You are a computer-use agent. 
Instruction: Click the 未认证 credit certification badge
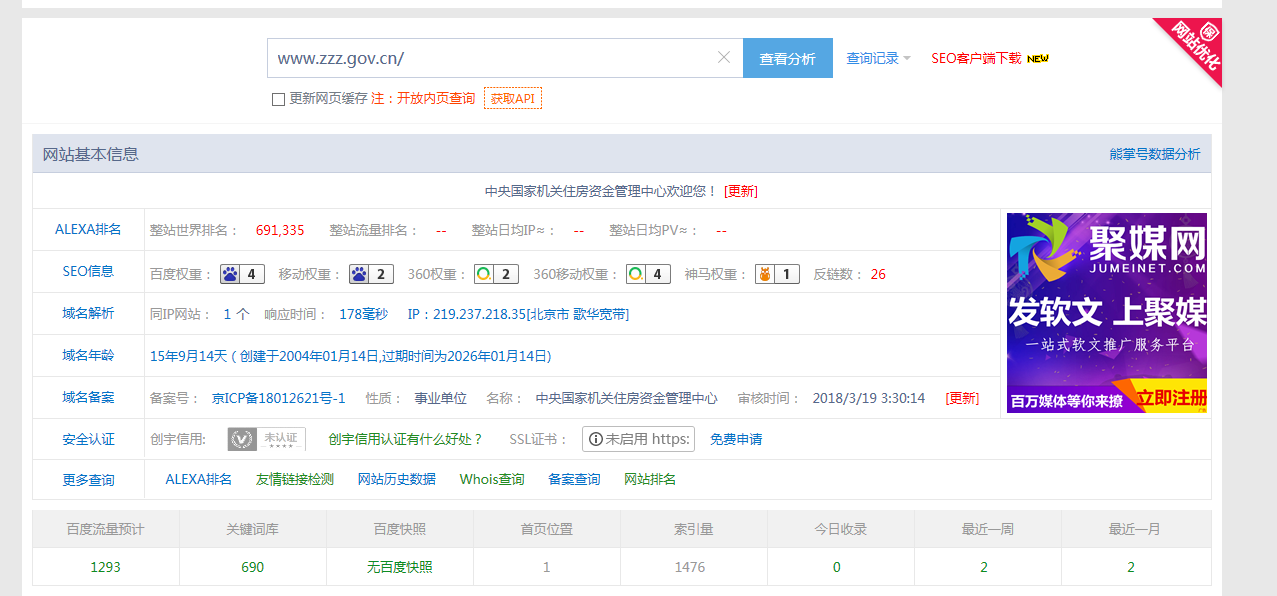pyautogui.click(x=266, y=439)
